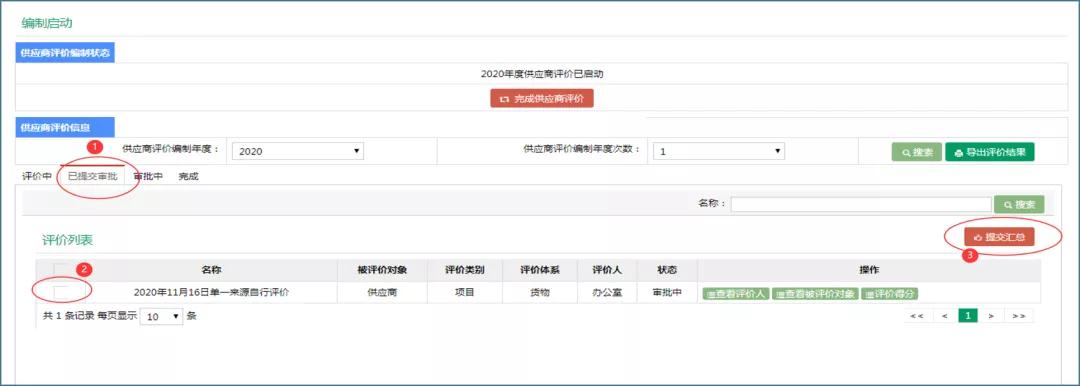Click the 导出评价结果 button

pyautogui.click(x=990, y=152)
